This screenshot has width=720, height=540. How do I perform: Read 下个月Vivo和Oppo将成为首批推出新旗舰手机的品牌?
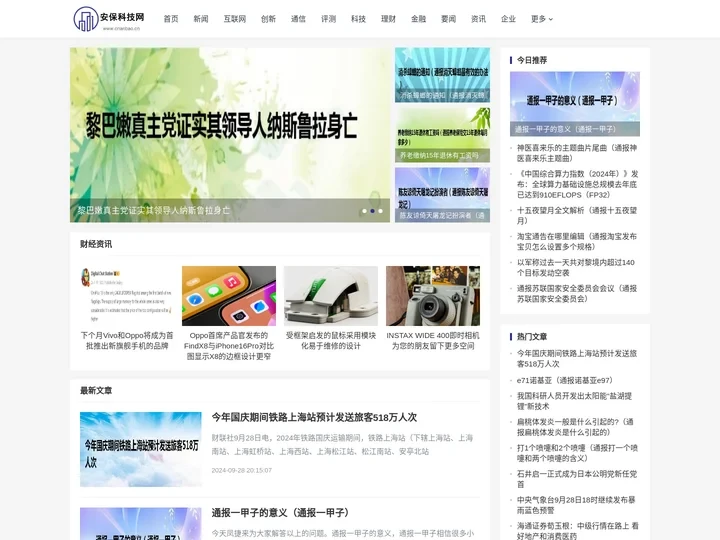[127, 341]
